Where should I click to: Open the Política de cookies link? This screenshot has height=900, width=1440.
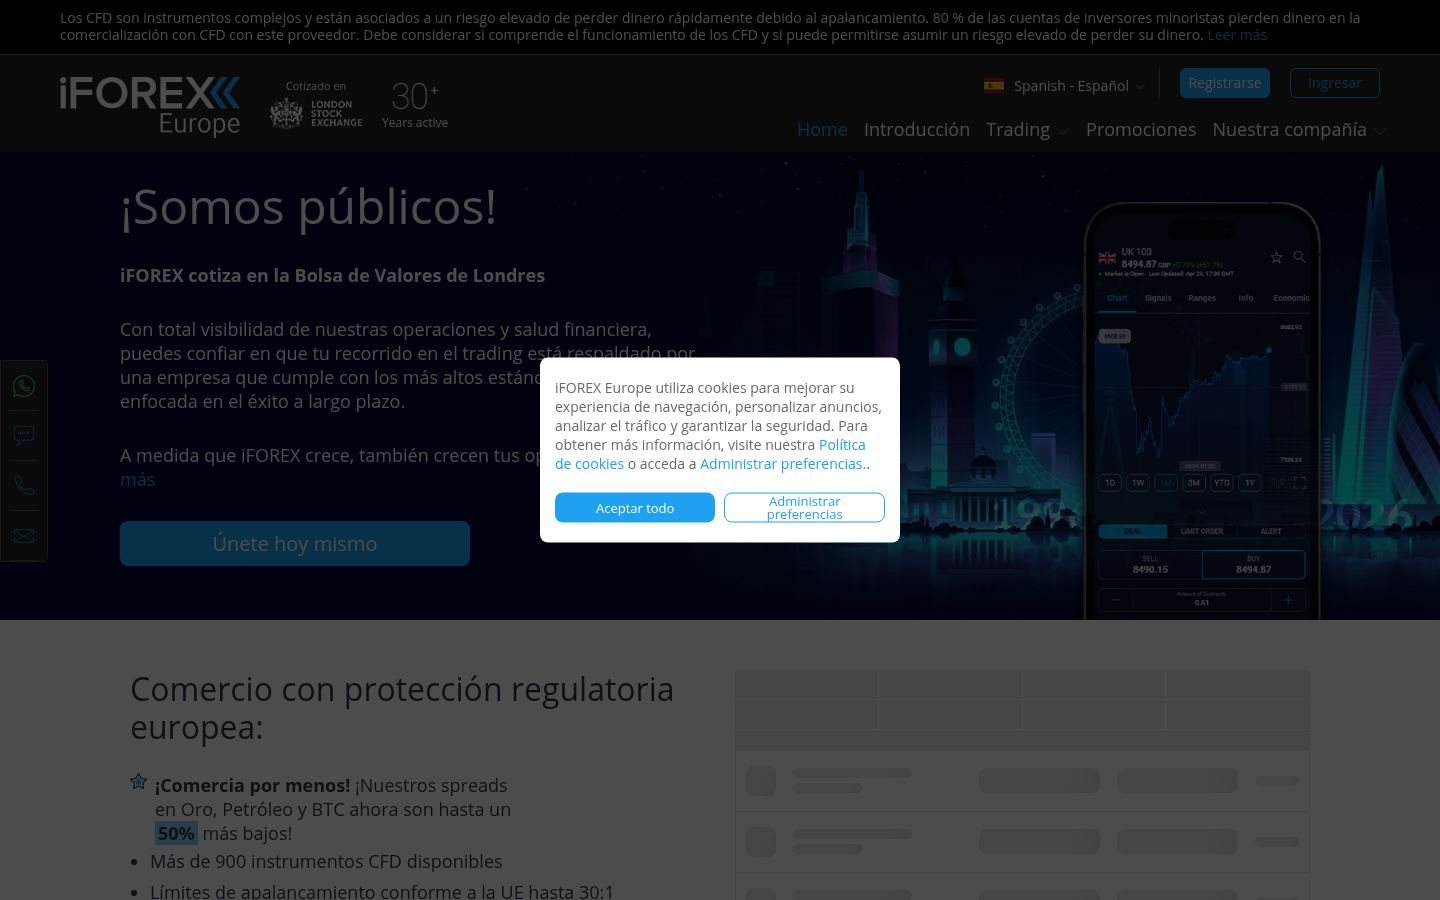(710, 454)
